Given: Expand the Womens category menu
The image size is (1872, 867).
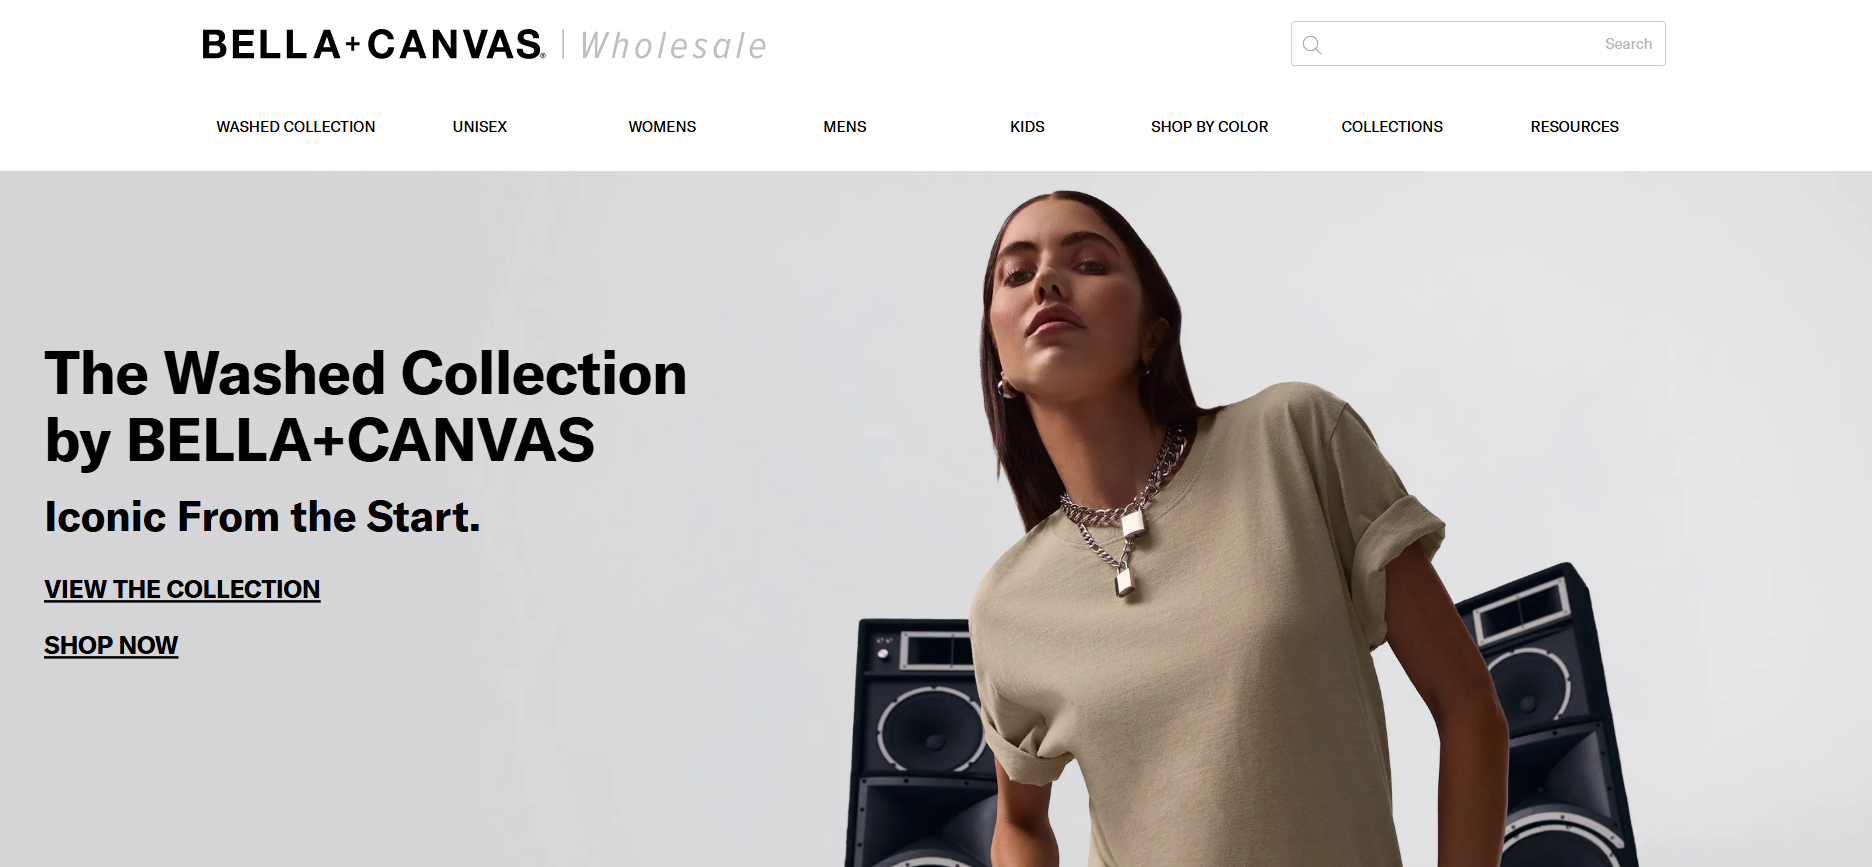Looking at the screenshot, I should [x=662, y=127].
